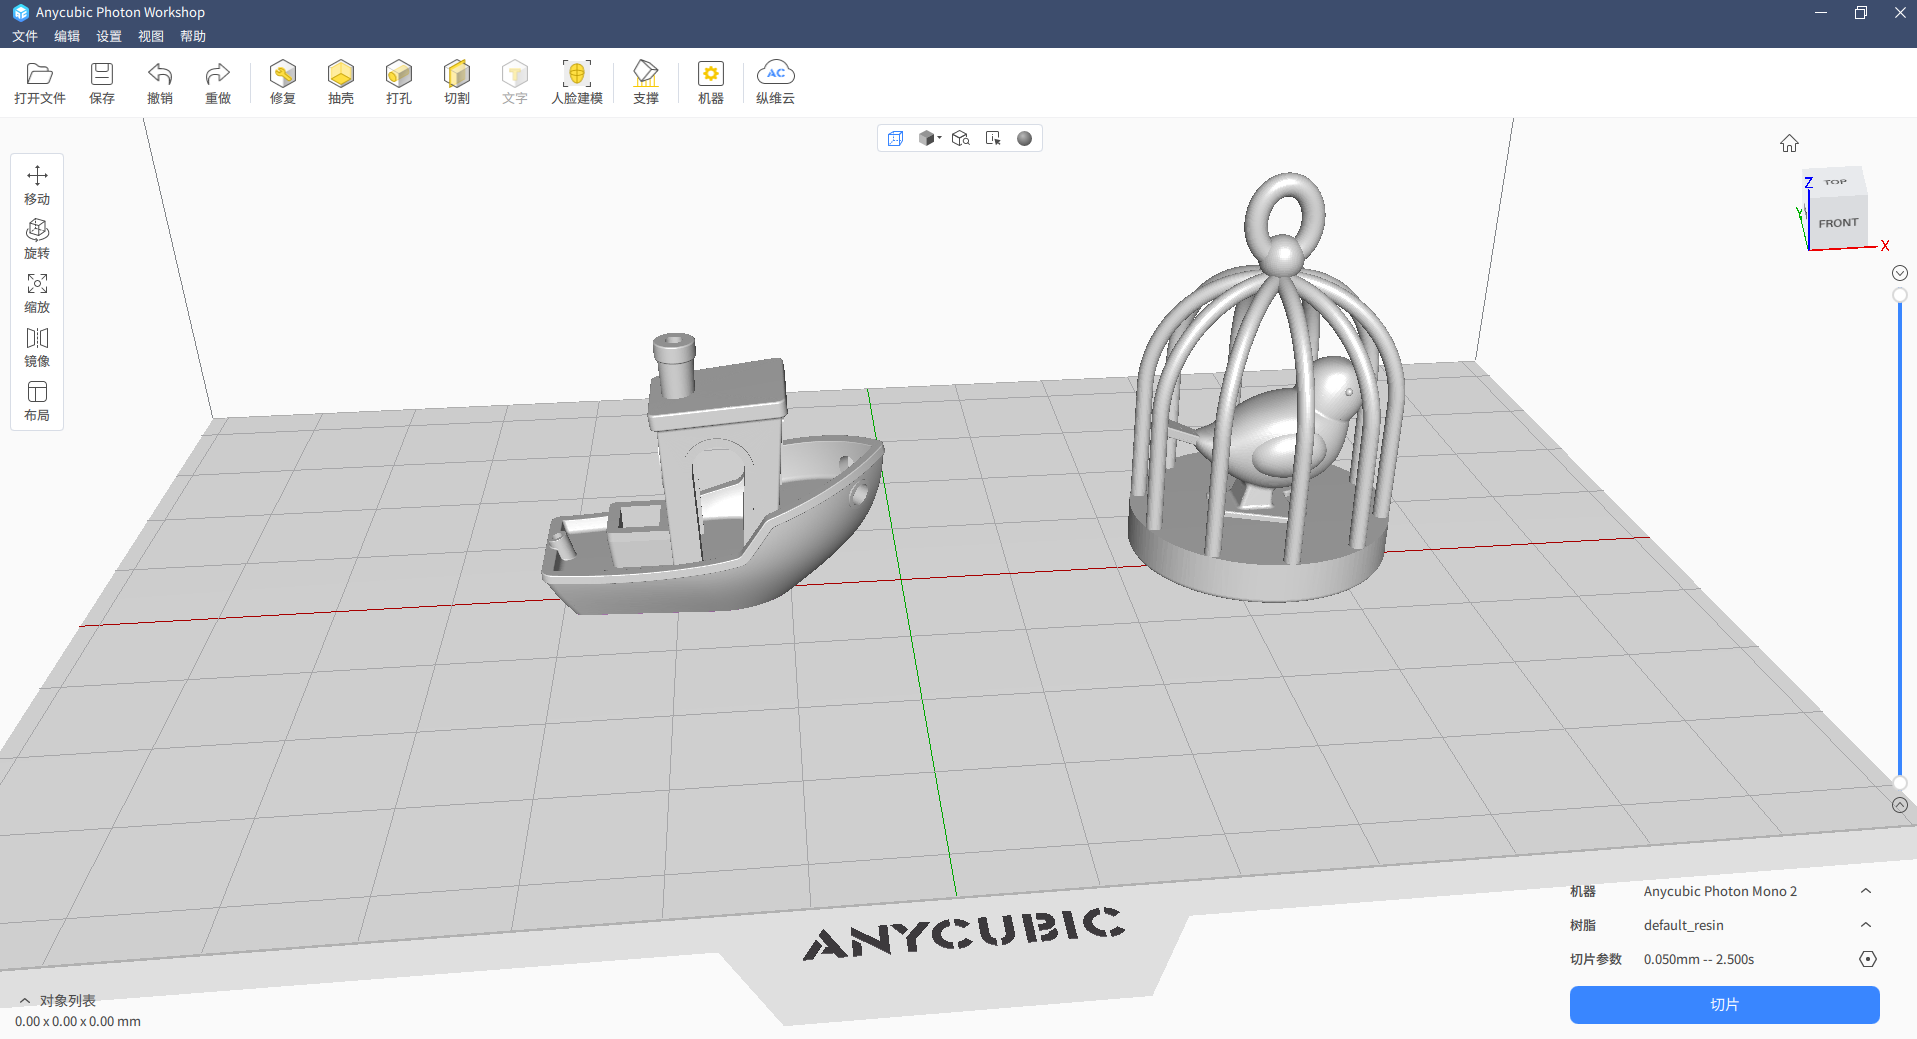Click the default_resin value text

pyautogui.click(x=1683, y=925)
